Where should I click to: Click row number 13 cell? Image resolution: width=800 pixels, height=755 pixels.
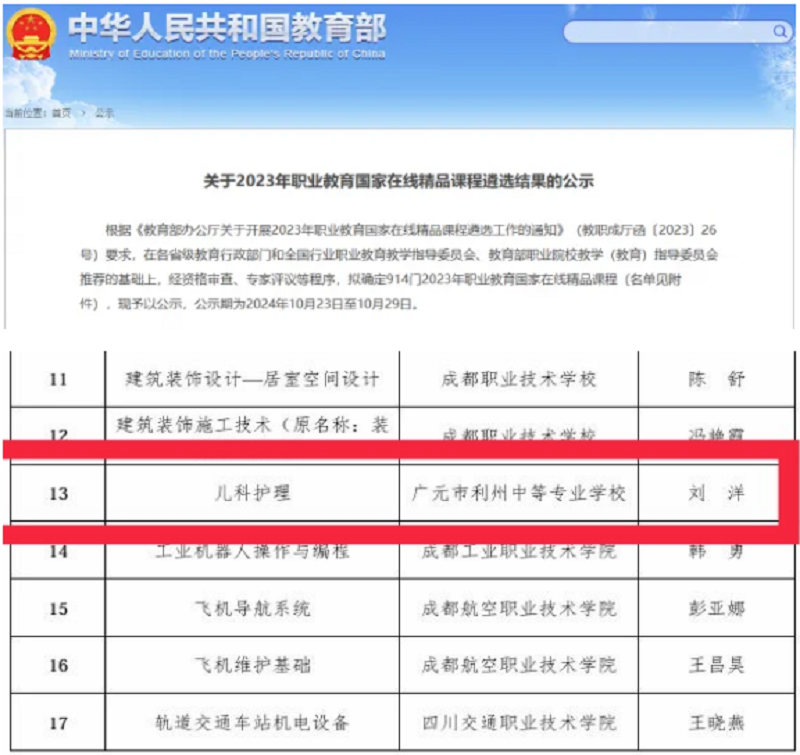[58, 493]
